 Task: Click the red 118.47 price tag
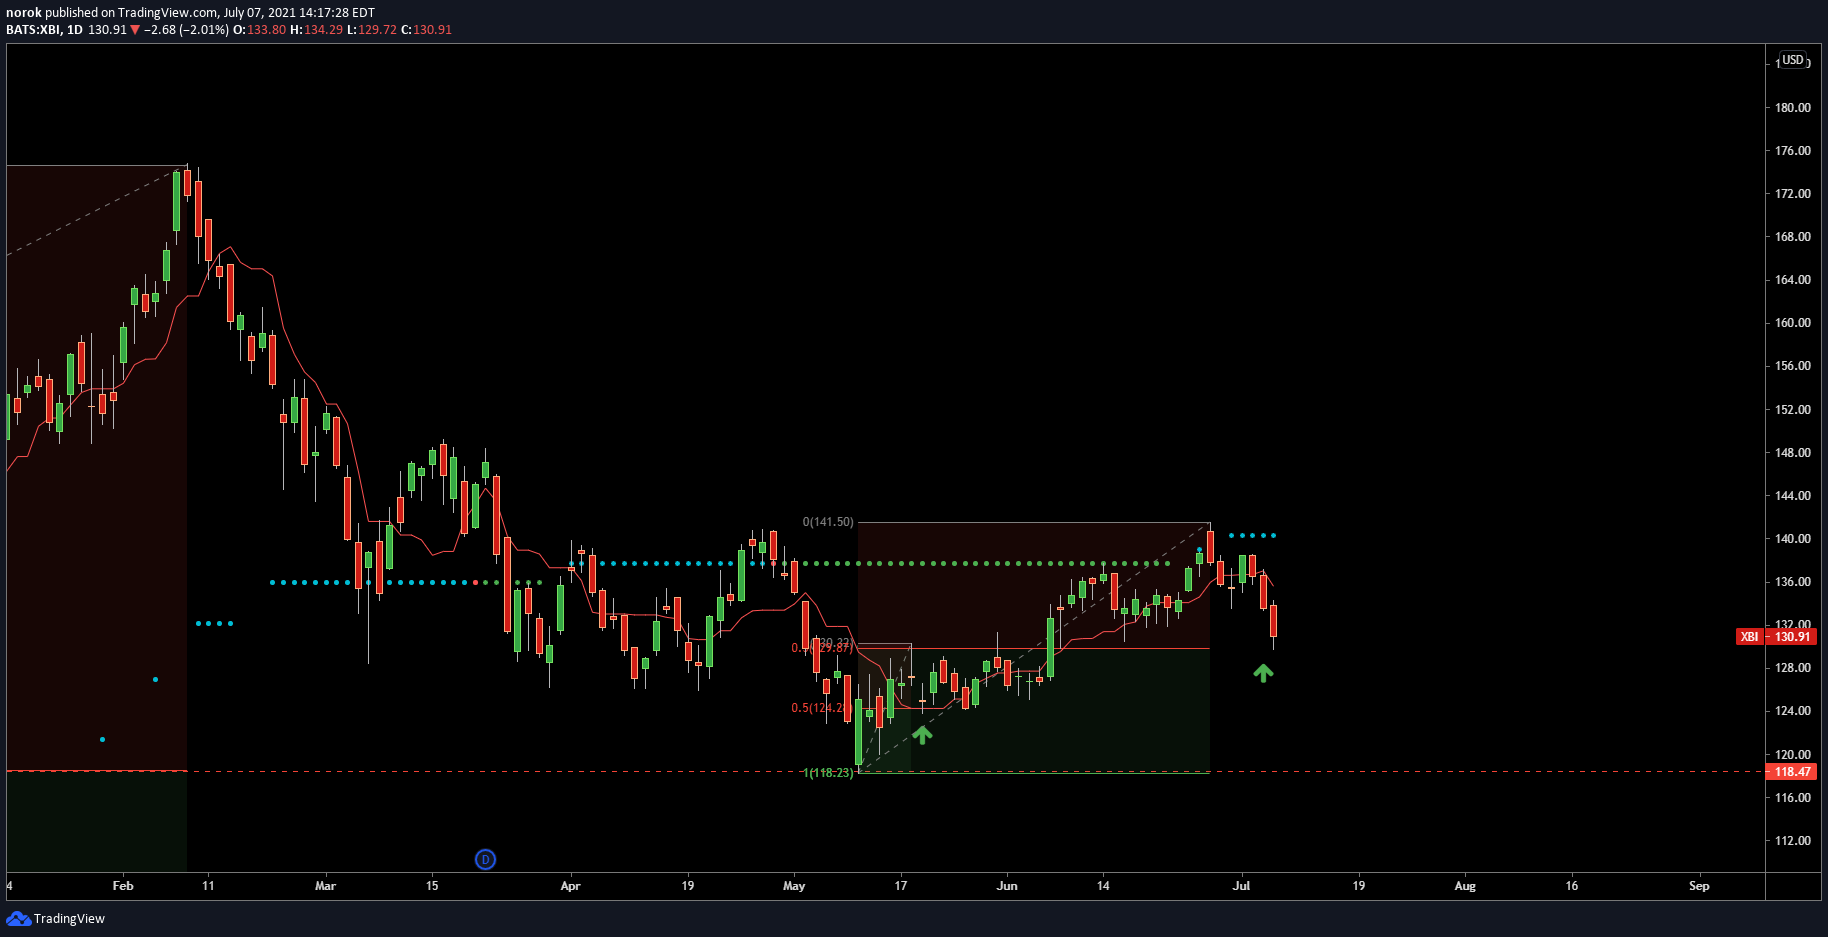coord(1792,772)
